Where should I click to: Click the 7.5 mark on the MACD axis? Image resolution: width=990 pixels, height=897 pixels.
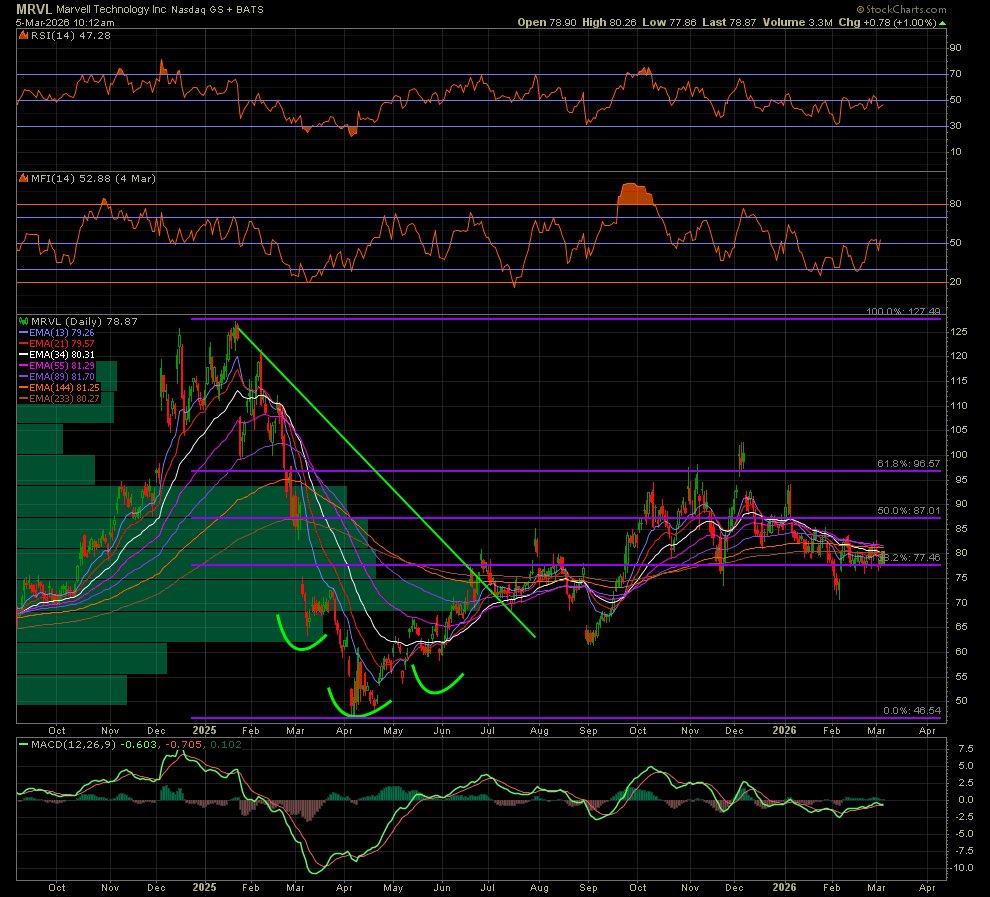[x=965, y=749]
